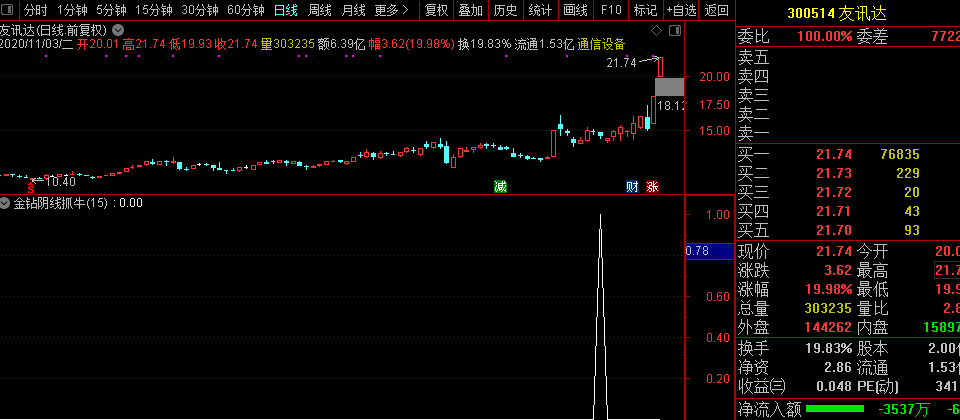Click the 买一 bid price 21.74
Screen dimensions: 960x420
click(833, 154)
